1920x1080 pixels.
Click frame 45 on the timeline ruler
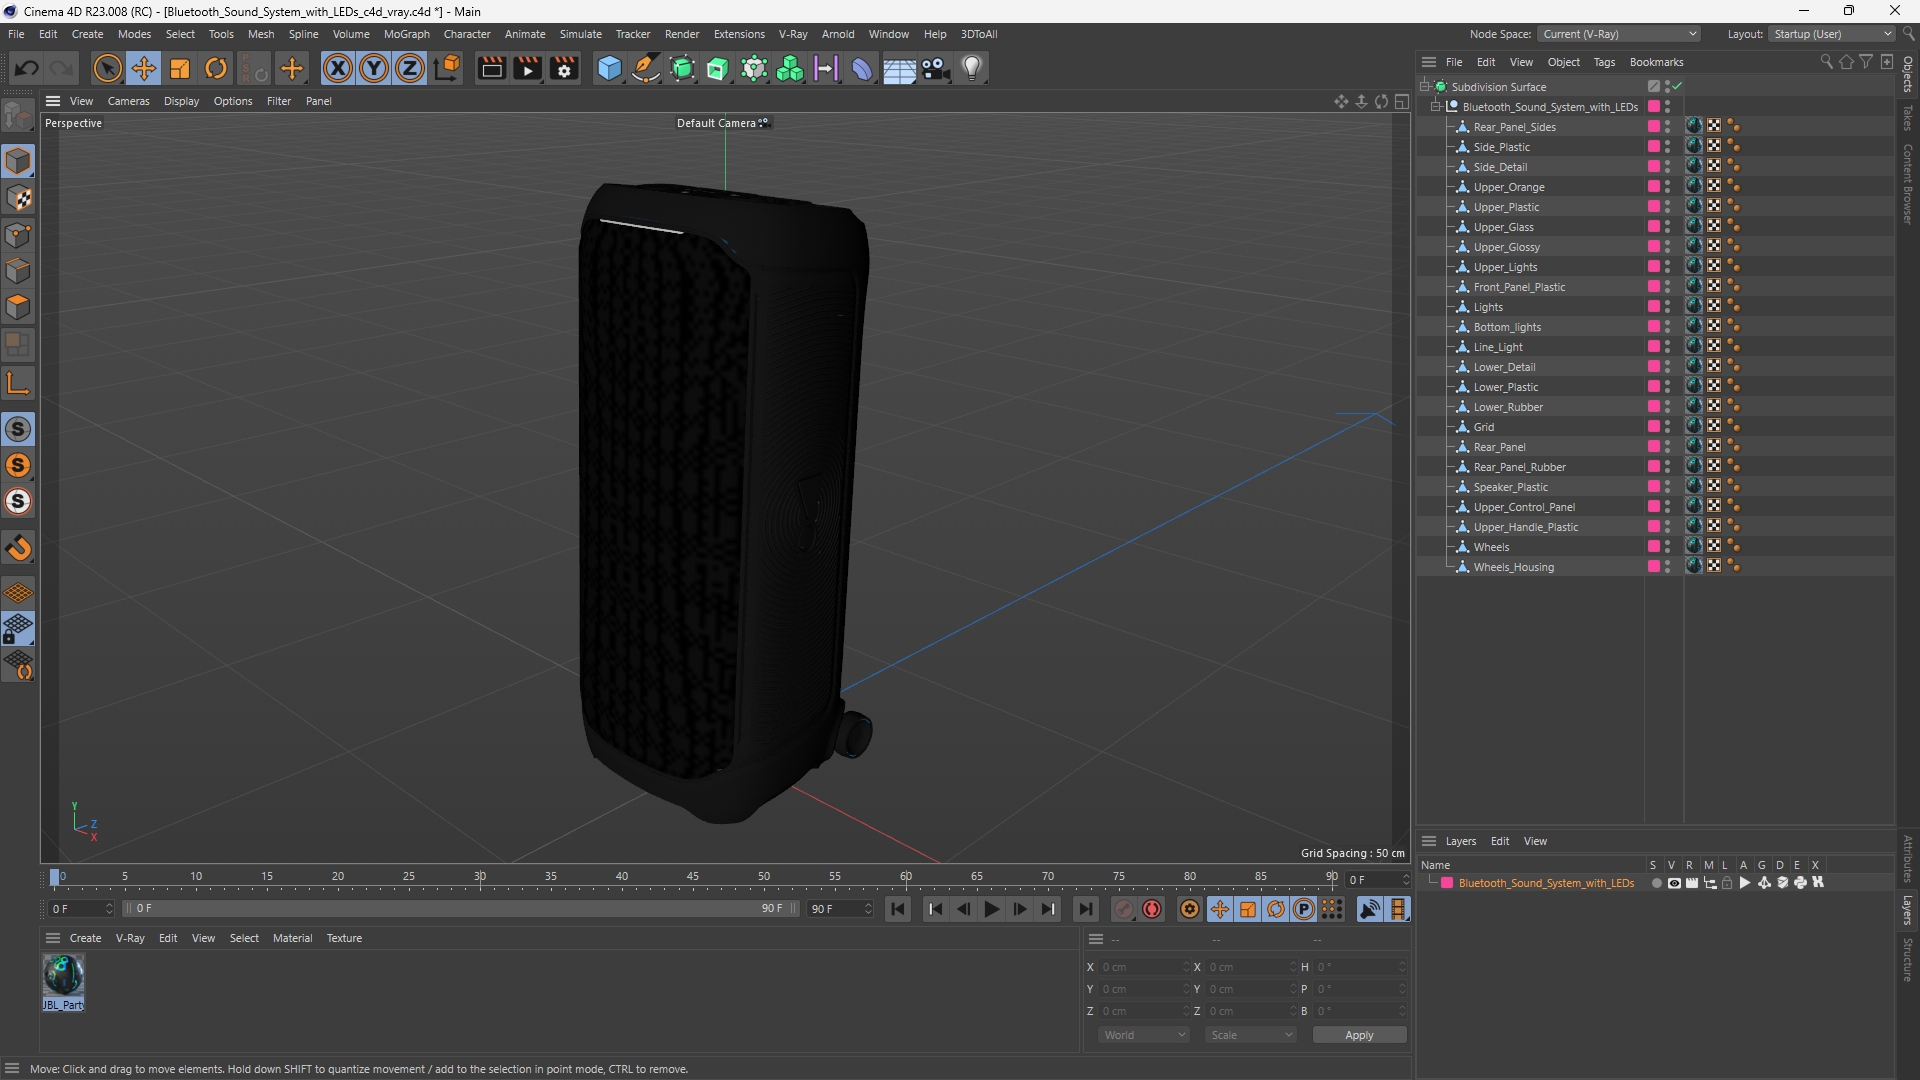tap(693, 877)
